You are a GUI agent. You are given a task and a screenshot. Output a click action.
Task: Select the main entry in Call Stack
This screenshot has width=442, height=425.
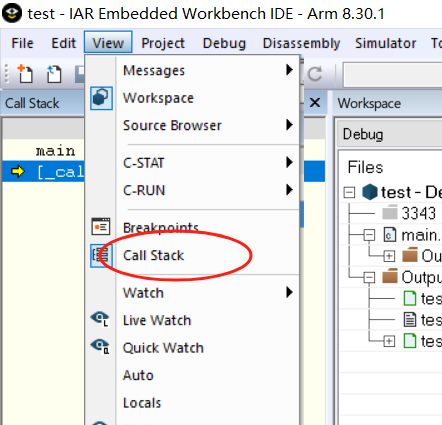click(56, 151)
